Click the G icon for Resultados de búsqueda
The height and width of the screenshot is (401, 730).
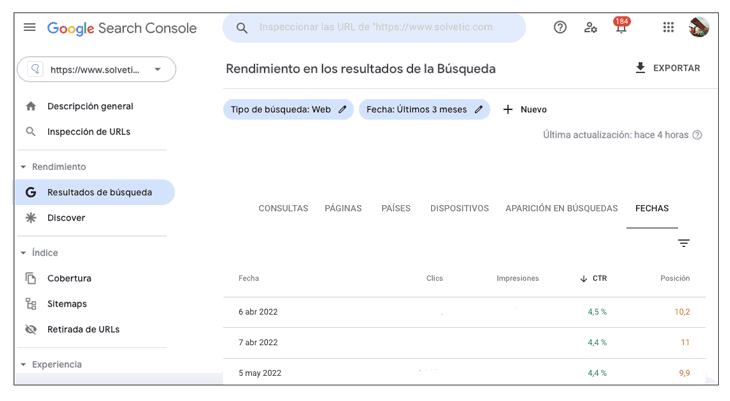(x=31, y=192)
